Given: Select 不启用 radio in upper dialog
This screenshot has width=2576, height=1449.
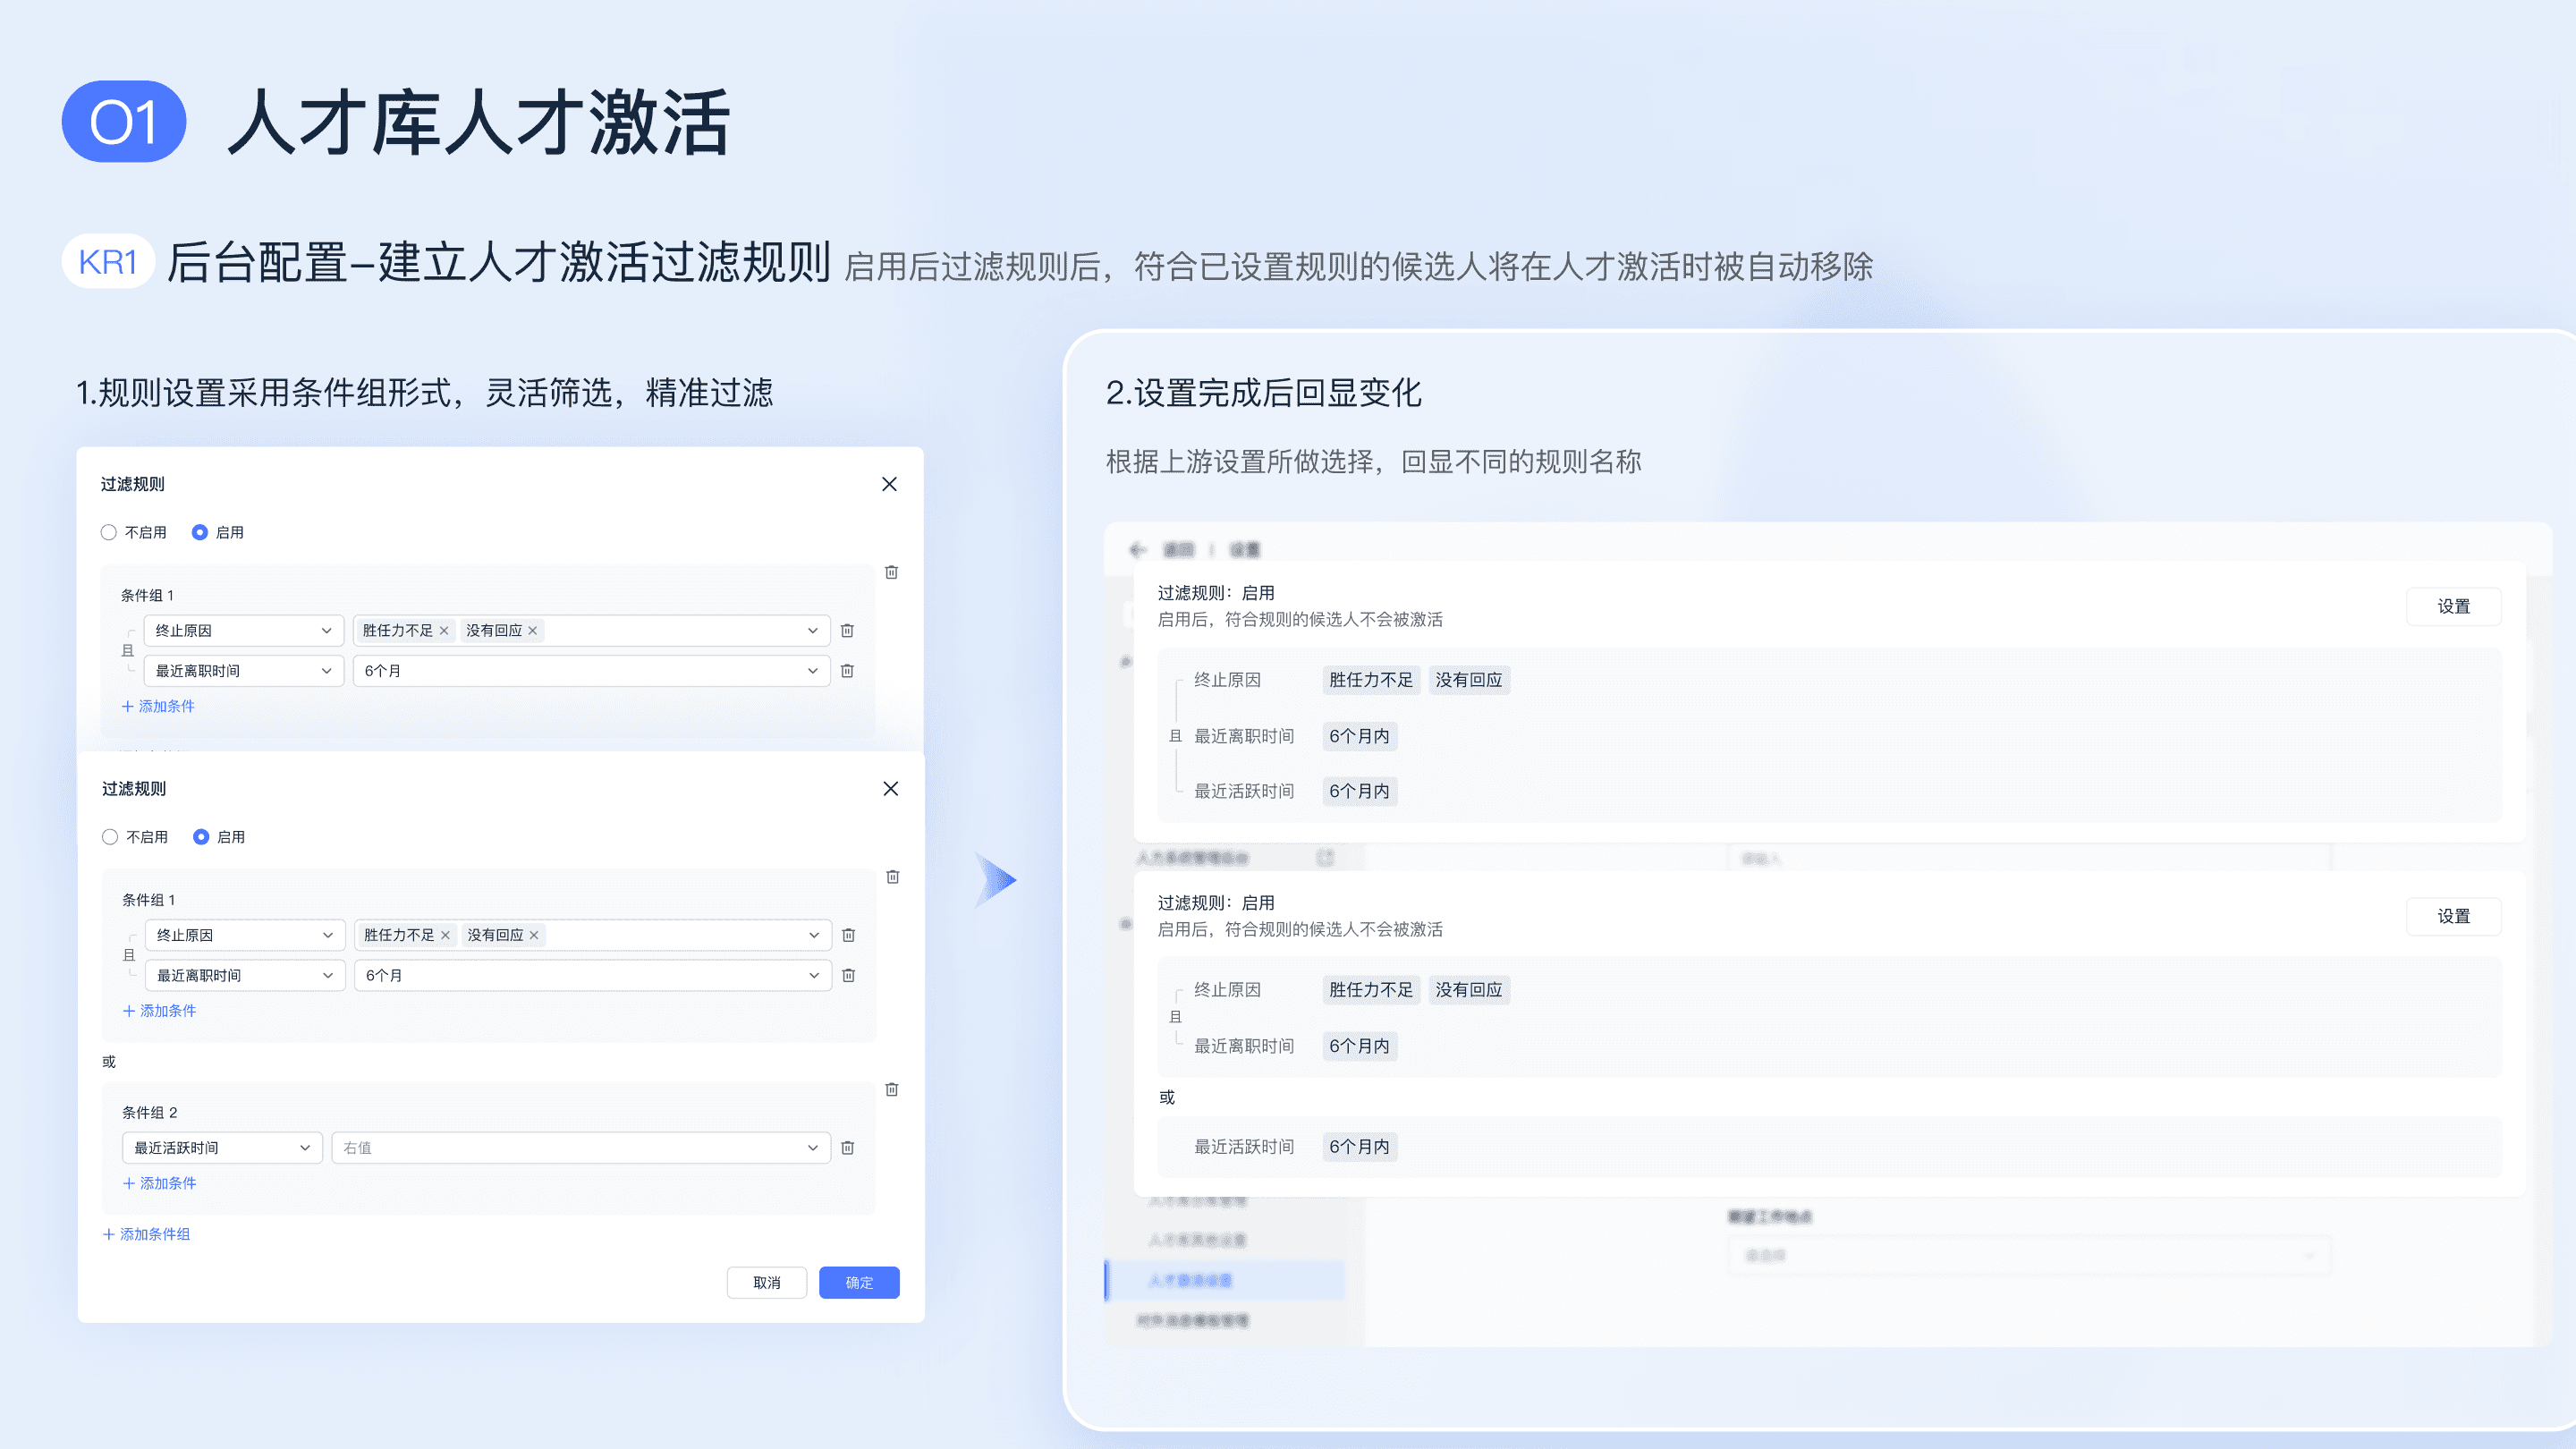Looking at the screenshot, I should 109,532.
